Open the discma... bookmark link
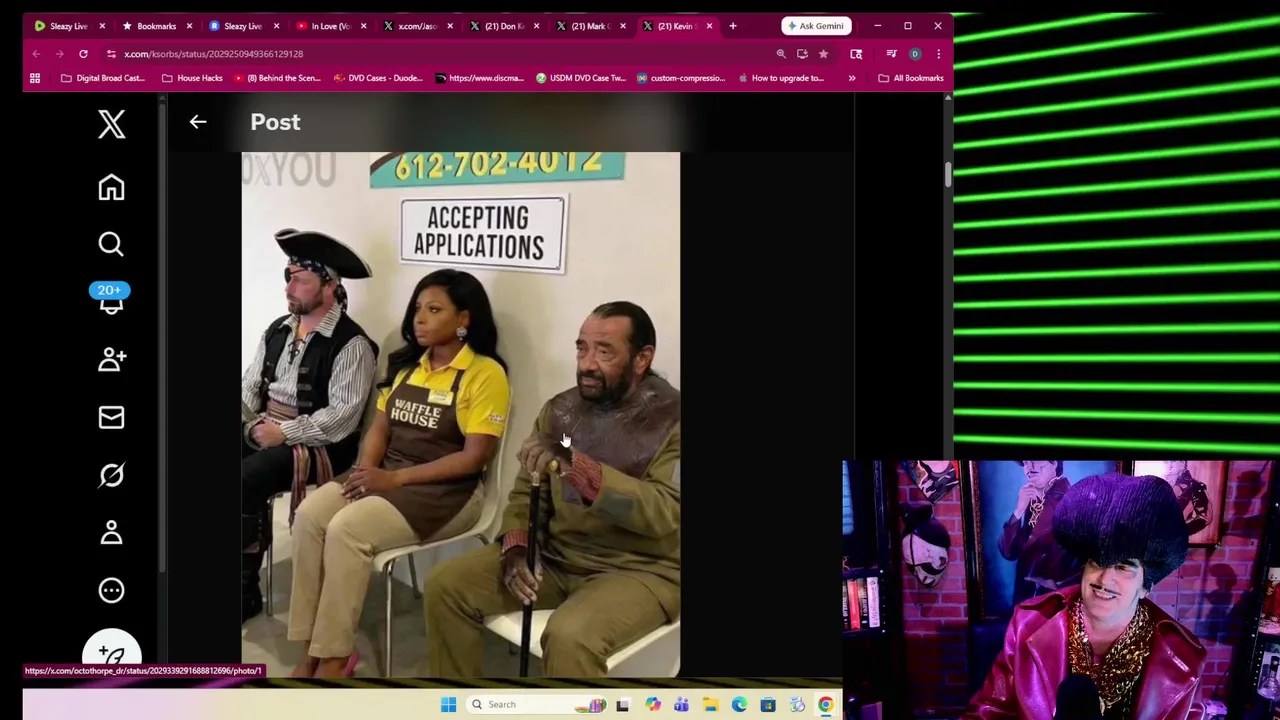The width and height of the screenshot is (1280, 720). click(x=479, y=78)
